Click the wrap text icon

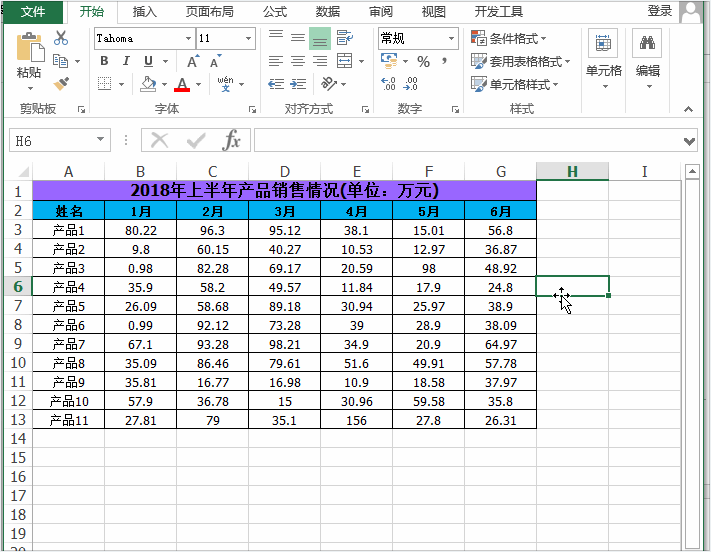coord(345,38)
